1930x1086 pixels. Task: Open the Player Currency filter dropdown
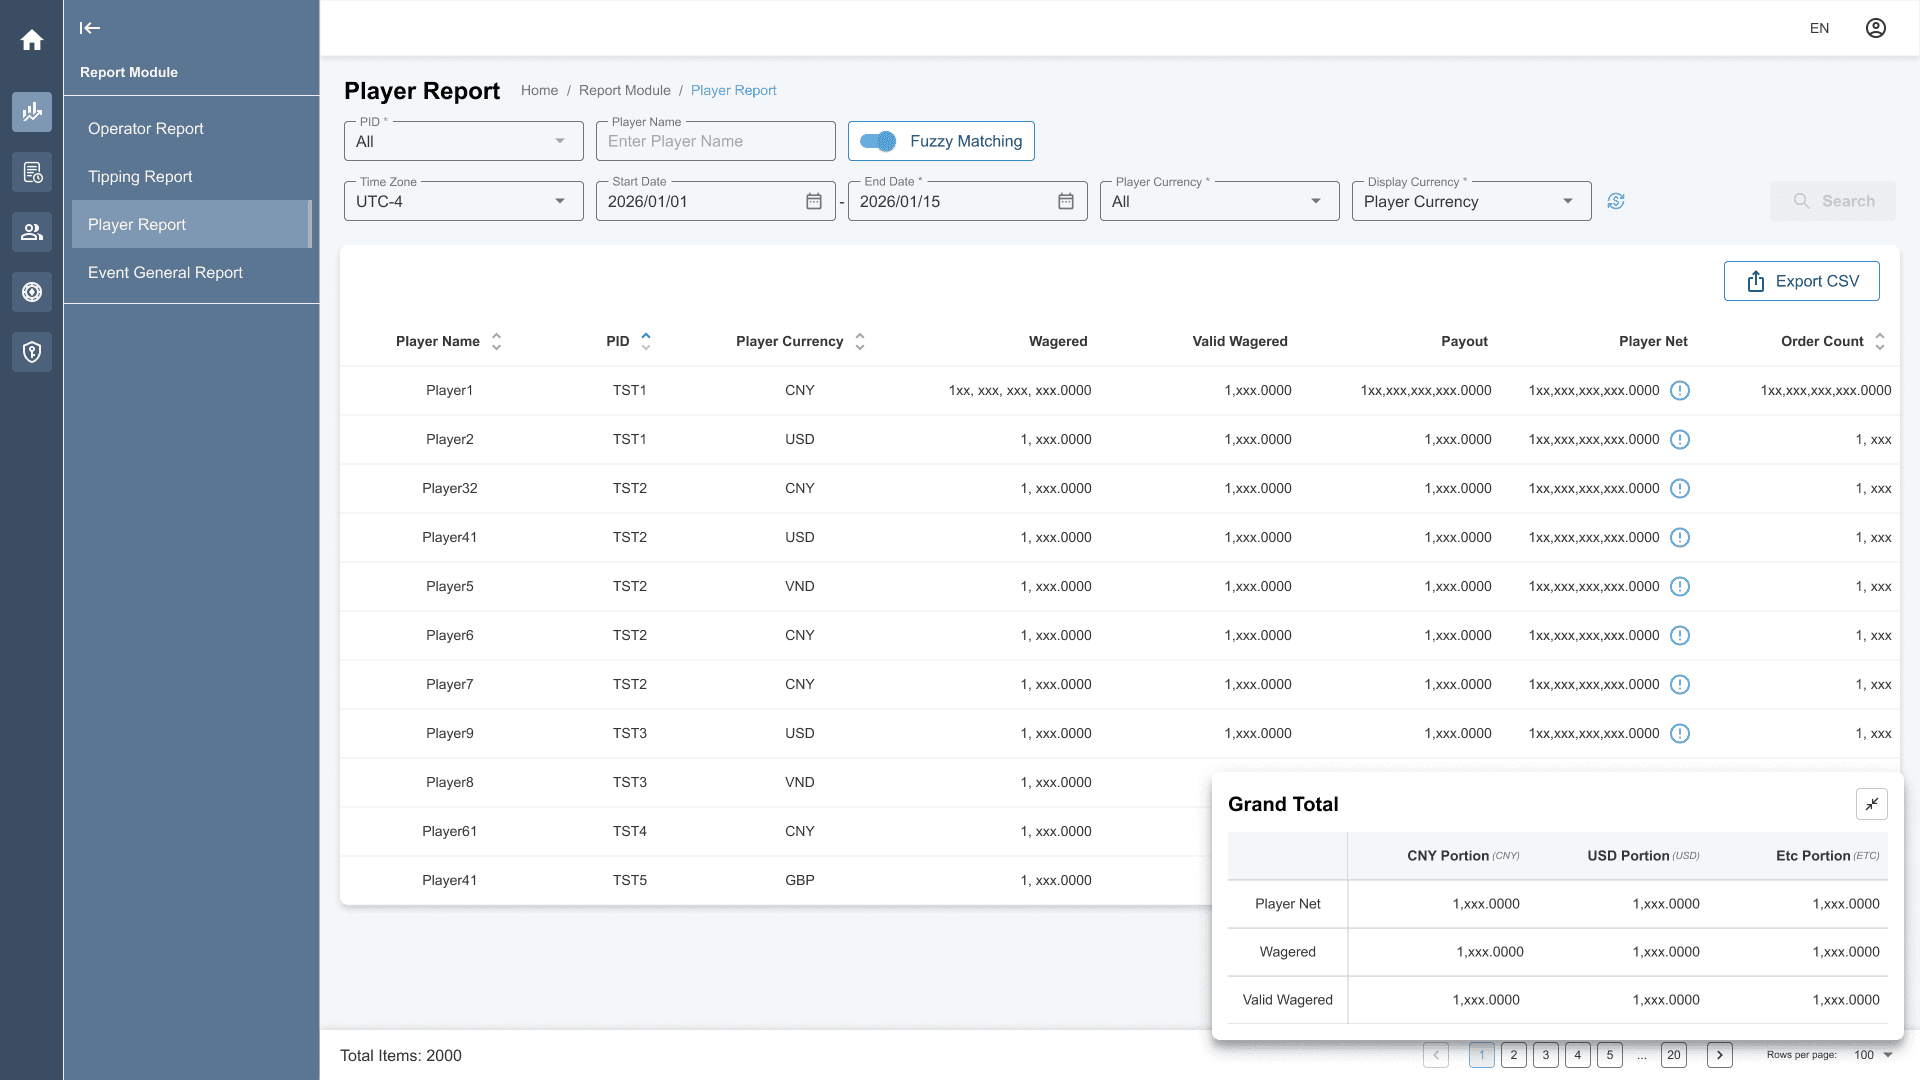(x=1226, y=202)
